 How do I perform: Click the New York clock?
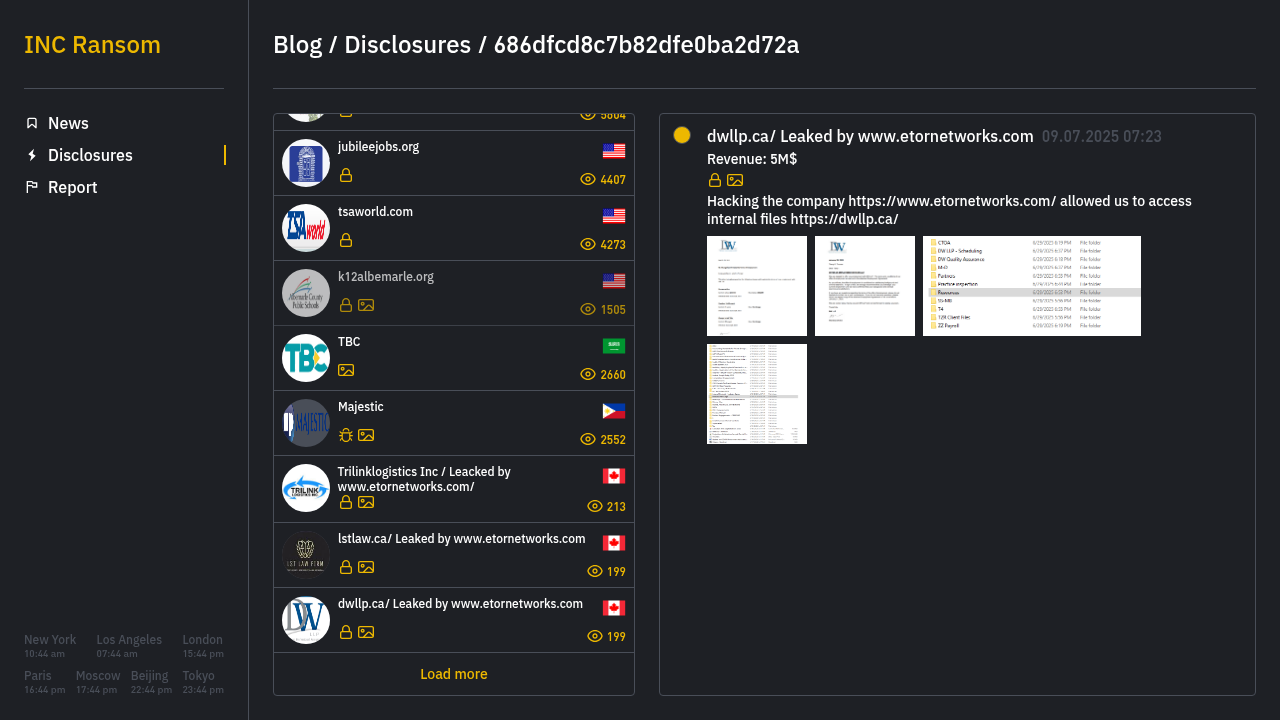(50, 646)
